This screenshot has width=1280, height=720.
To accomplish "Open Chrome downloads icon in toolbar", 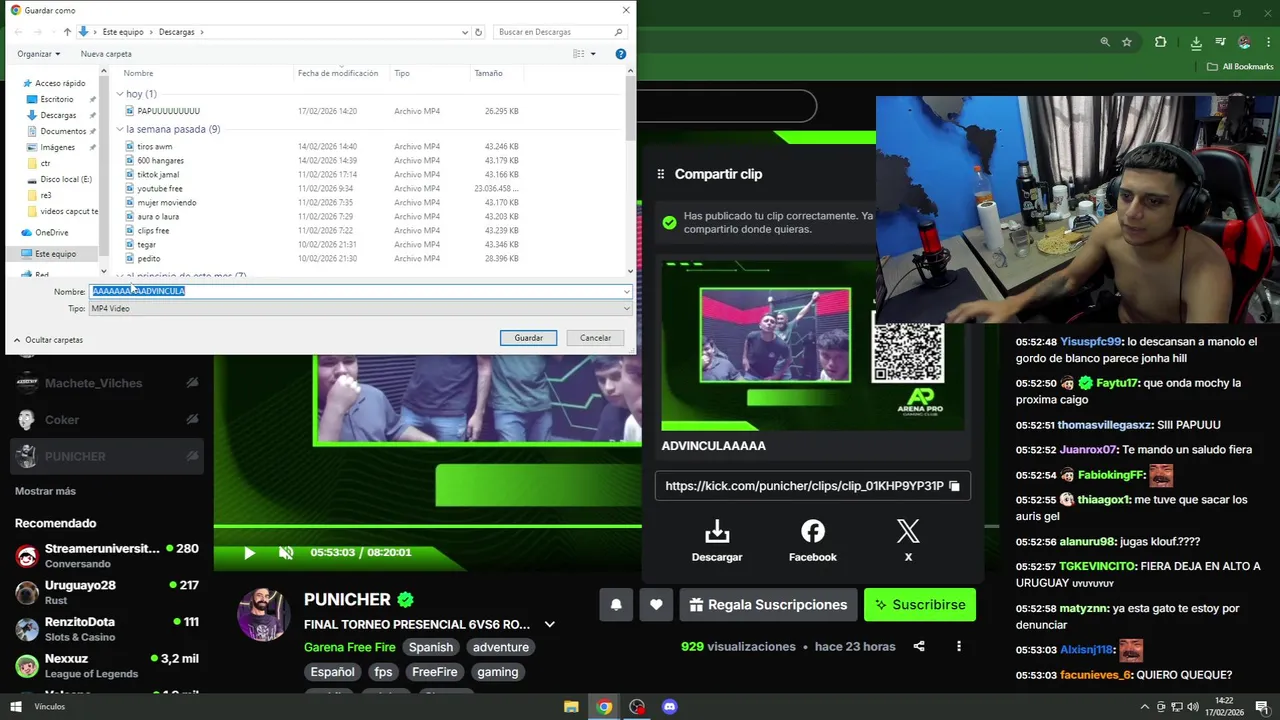I will click(1196, 42).
